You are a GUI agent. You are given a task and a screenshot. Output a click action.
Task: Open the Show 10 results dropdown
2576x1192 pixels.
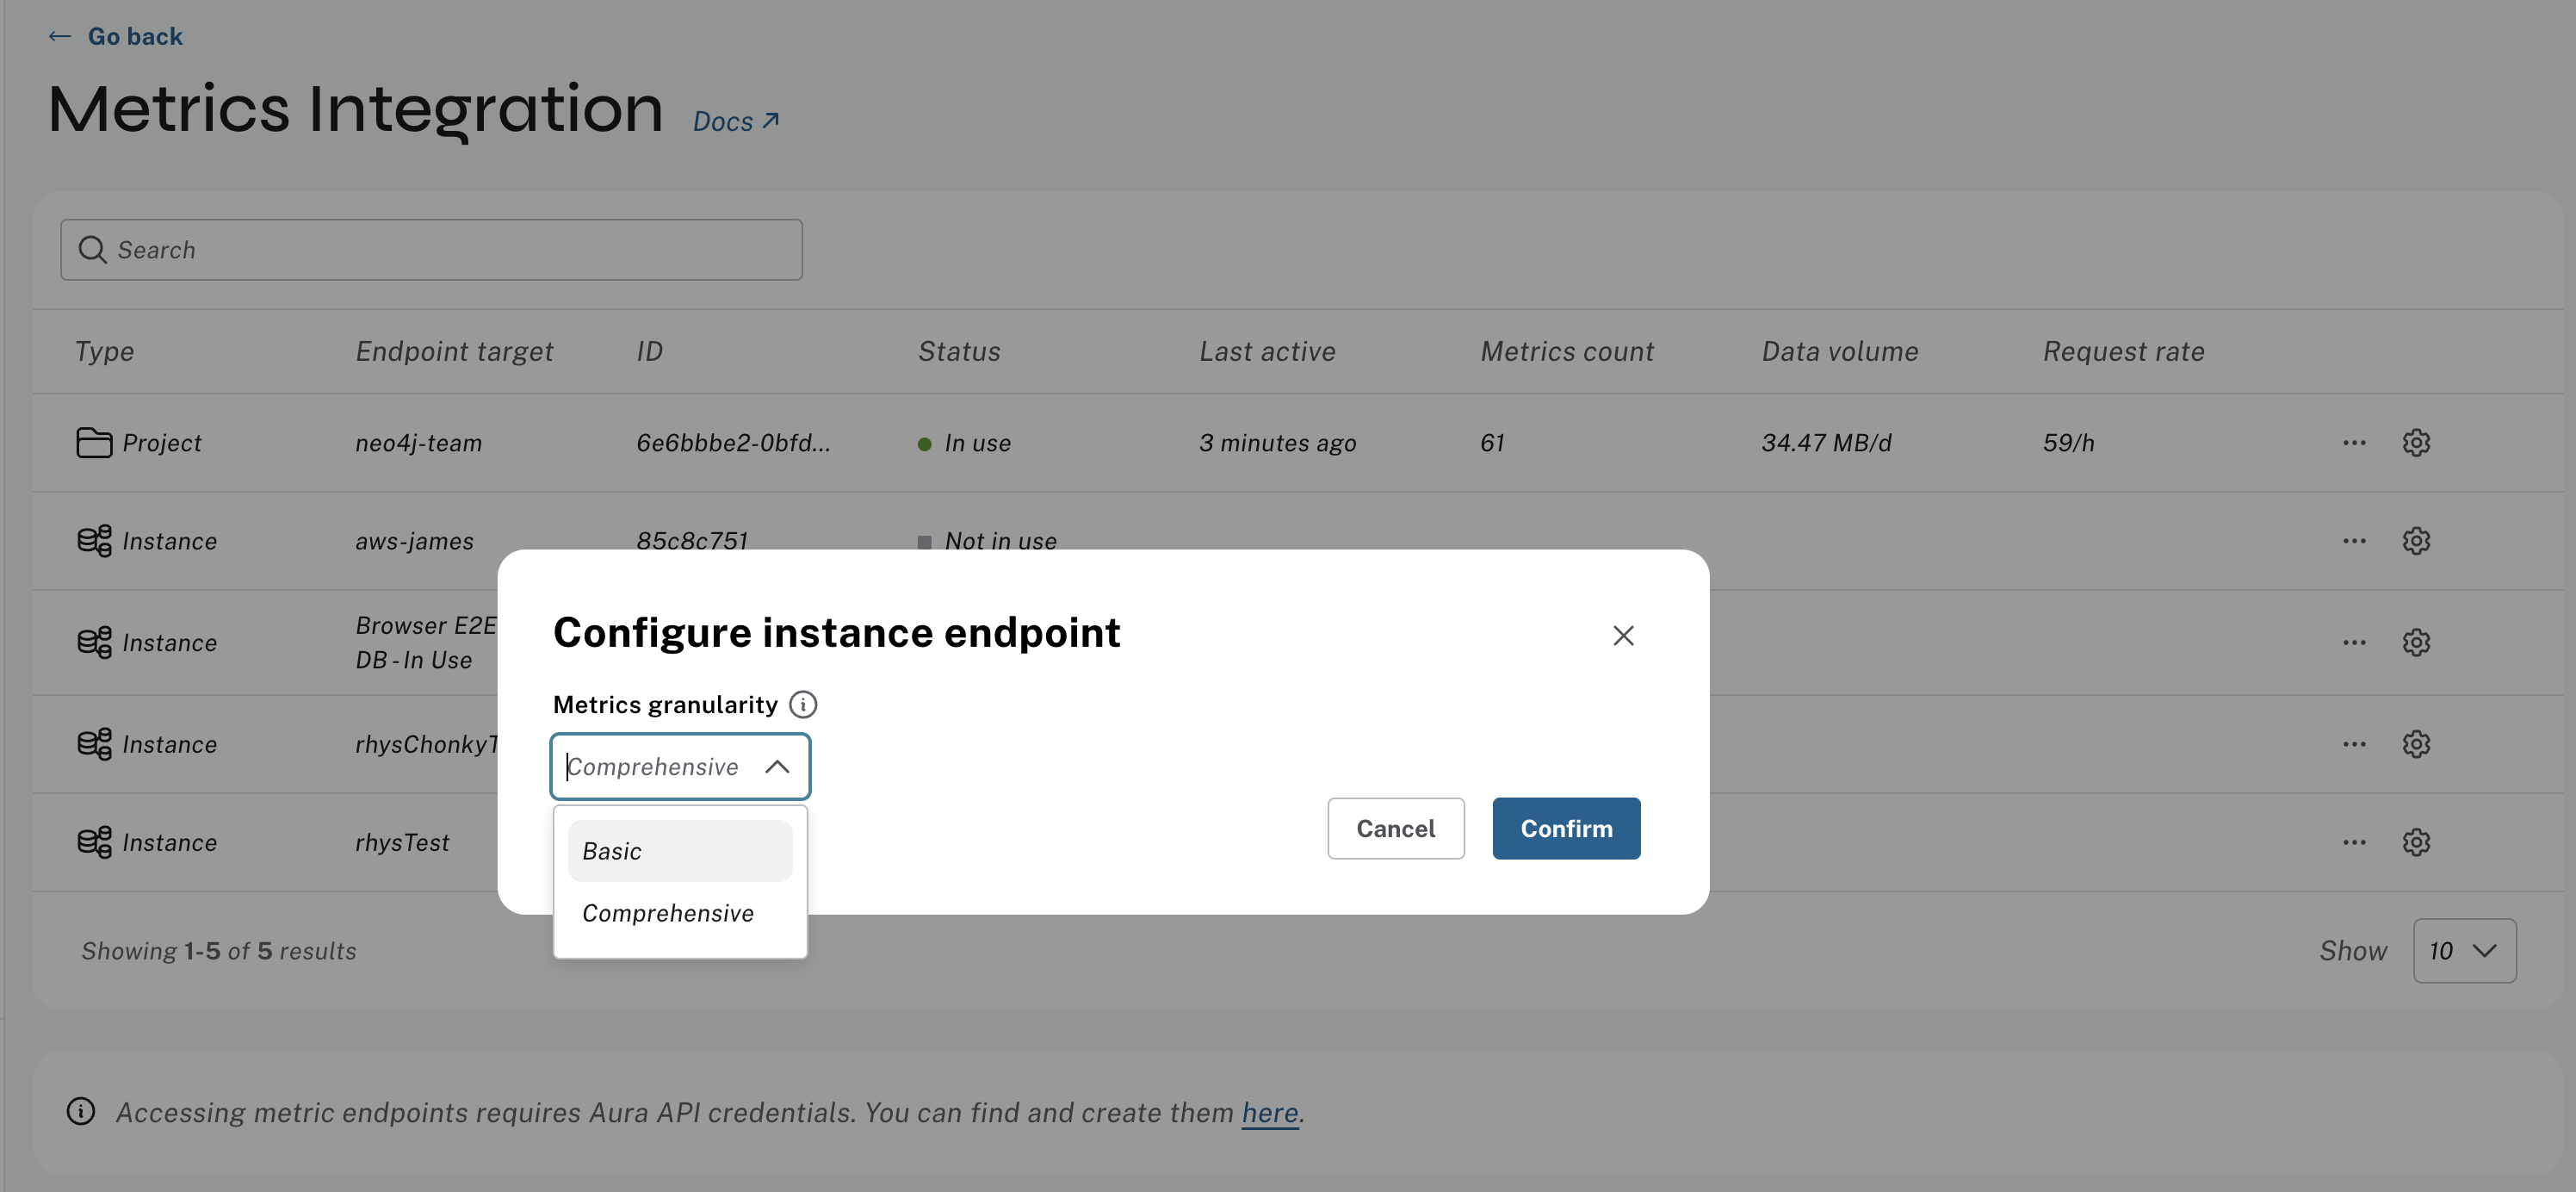pyautogui.click(x=2464, y=951)
